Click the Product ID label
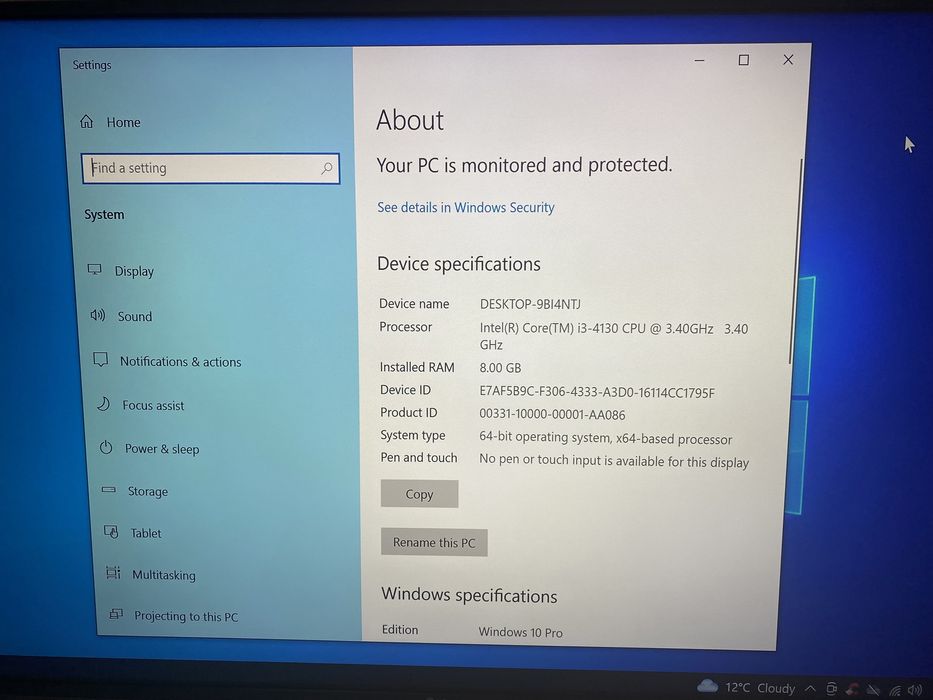Image resolution: width=933 pixels, height=700 pixels. (409, 412)
